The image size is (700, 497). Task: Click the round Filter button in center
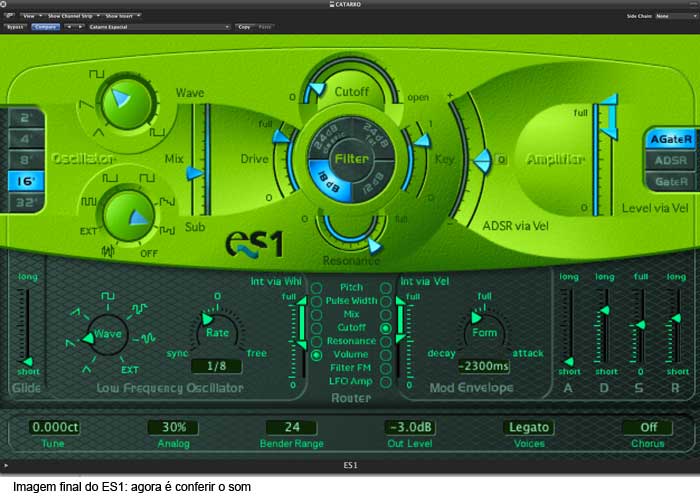pyautogui.click(x=352, y=159)
